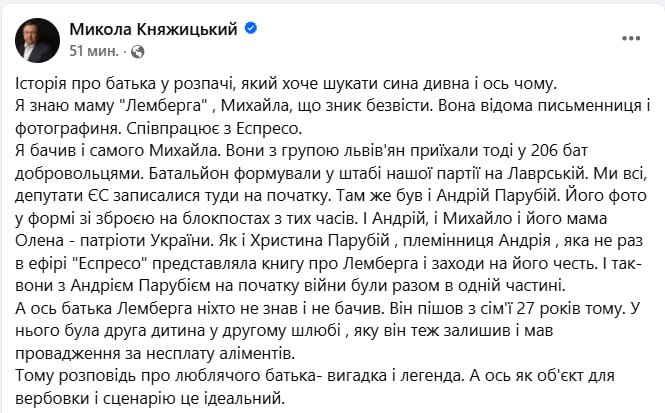This screenshot has width=665, height=413.
Task: Open the three-dots post options menu
Action: point(631,39)
